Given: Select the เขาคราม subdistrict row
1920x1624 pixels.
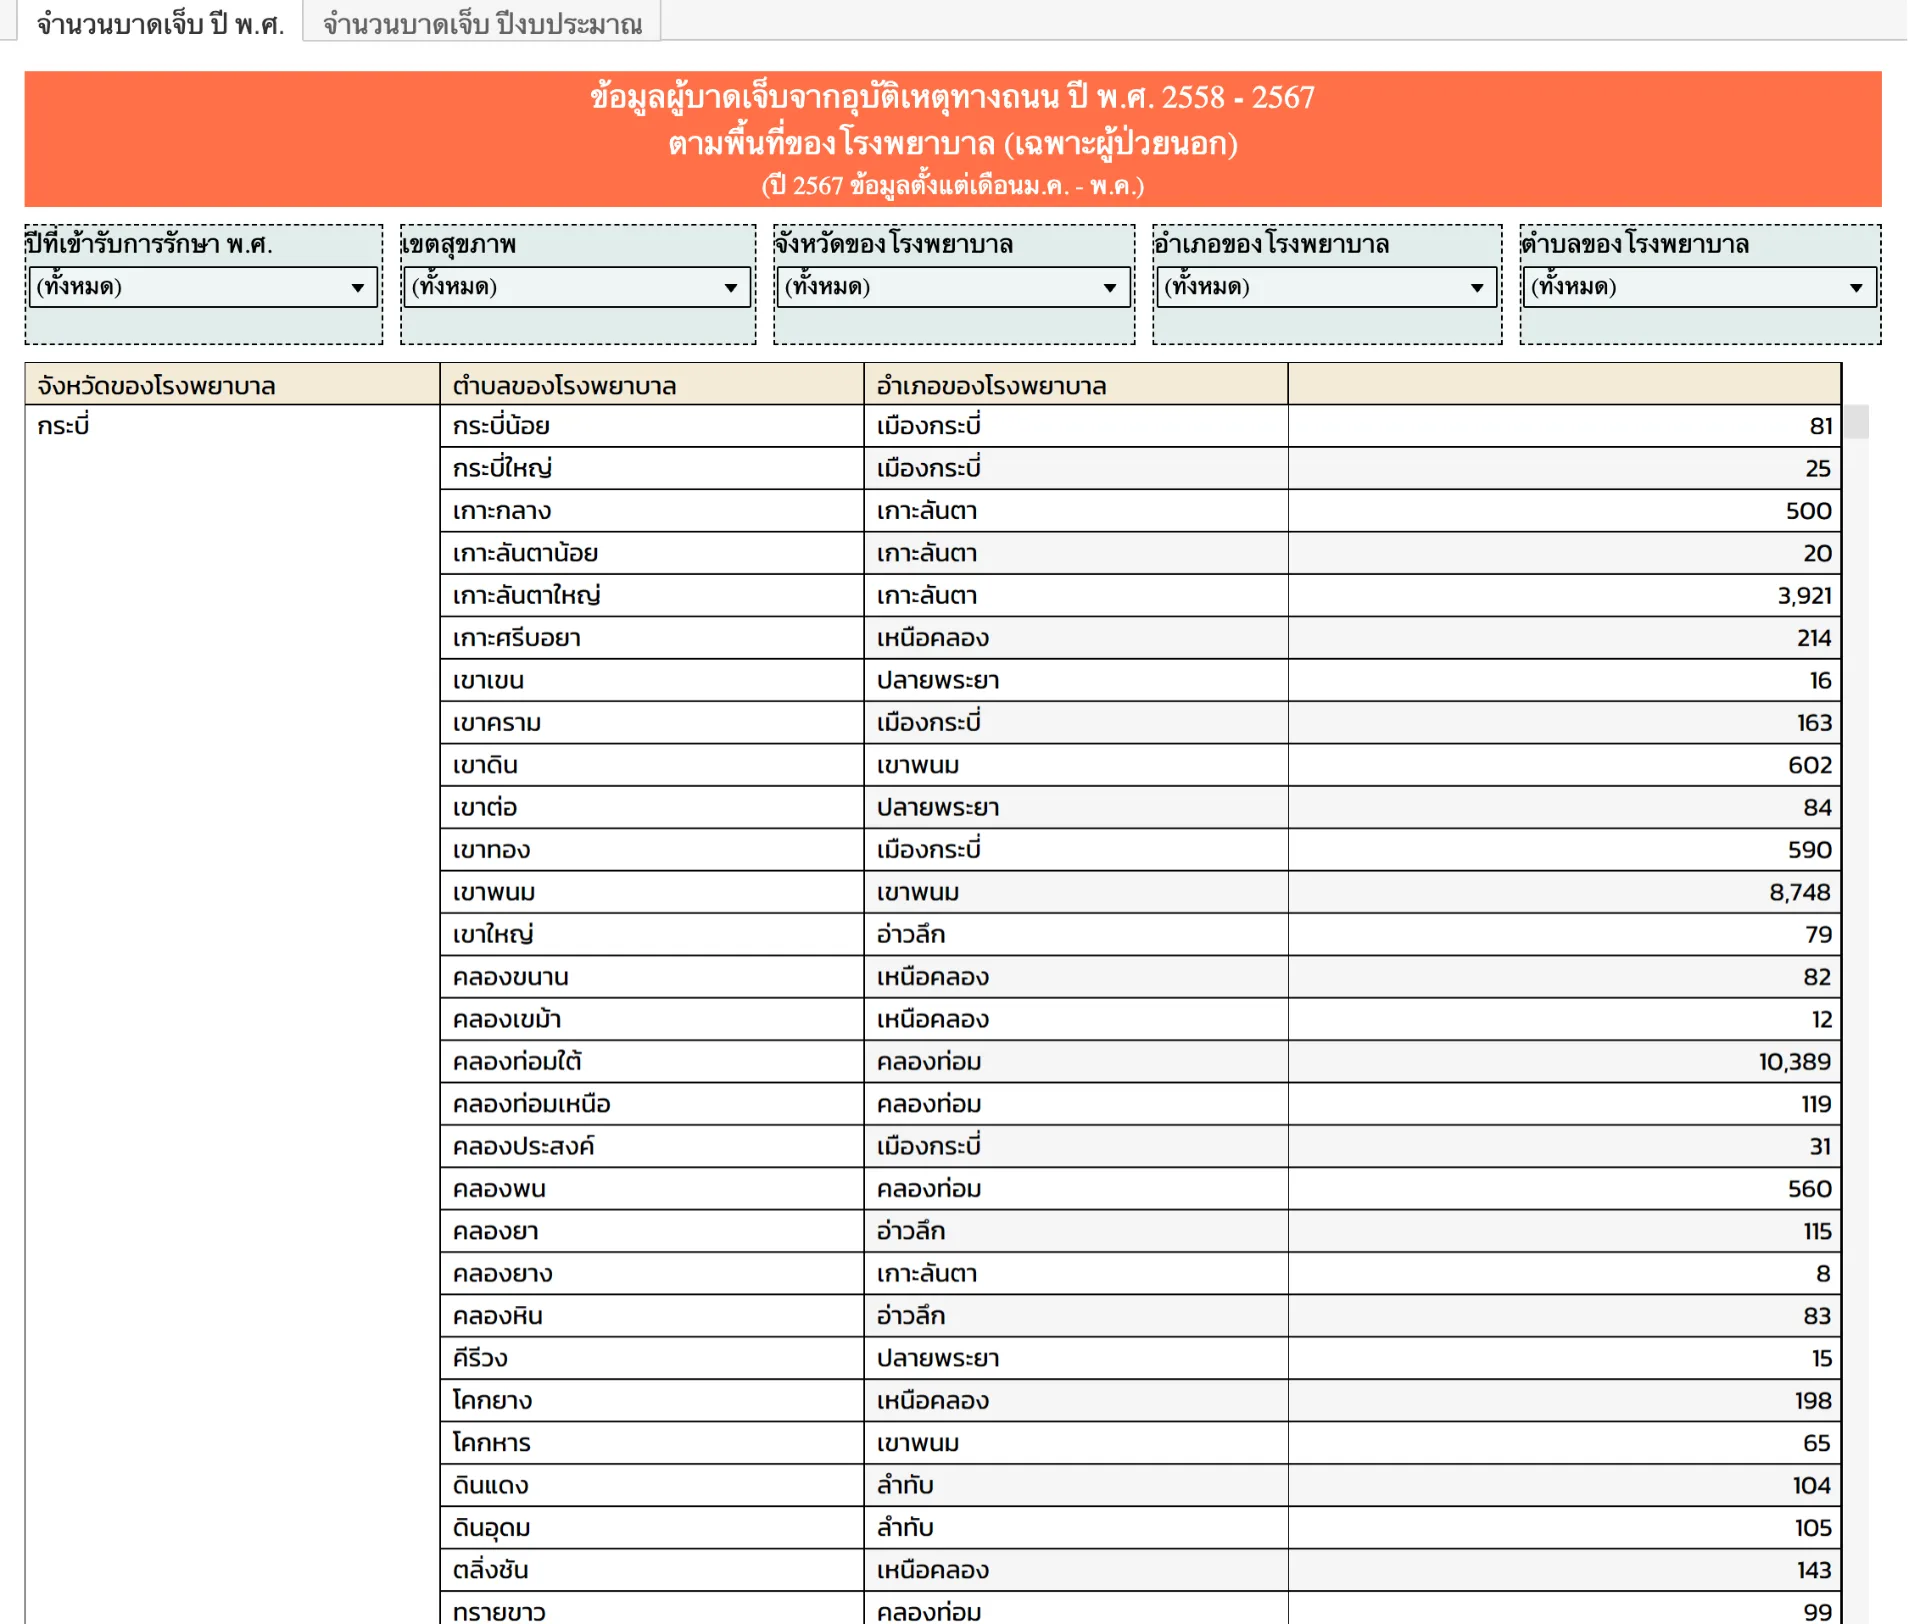Looking at the screenshot, I should [x=652, y=723].
